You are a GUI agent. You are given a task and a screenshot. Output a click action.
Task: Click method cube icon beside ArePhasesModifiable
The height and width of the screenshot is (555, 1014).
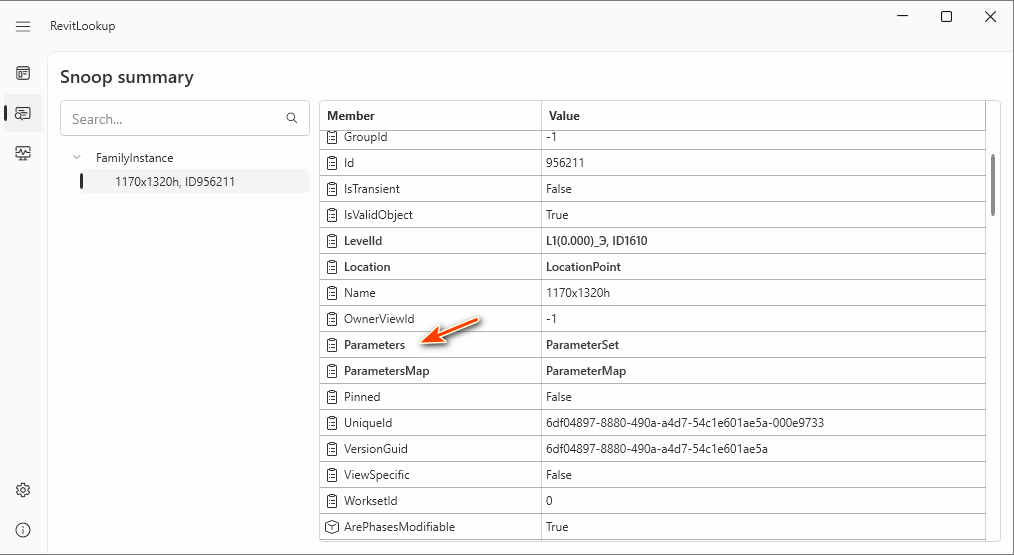[332, 527]
